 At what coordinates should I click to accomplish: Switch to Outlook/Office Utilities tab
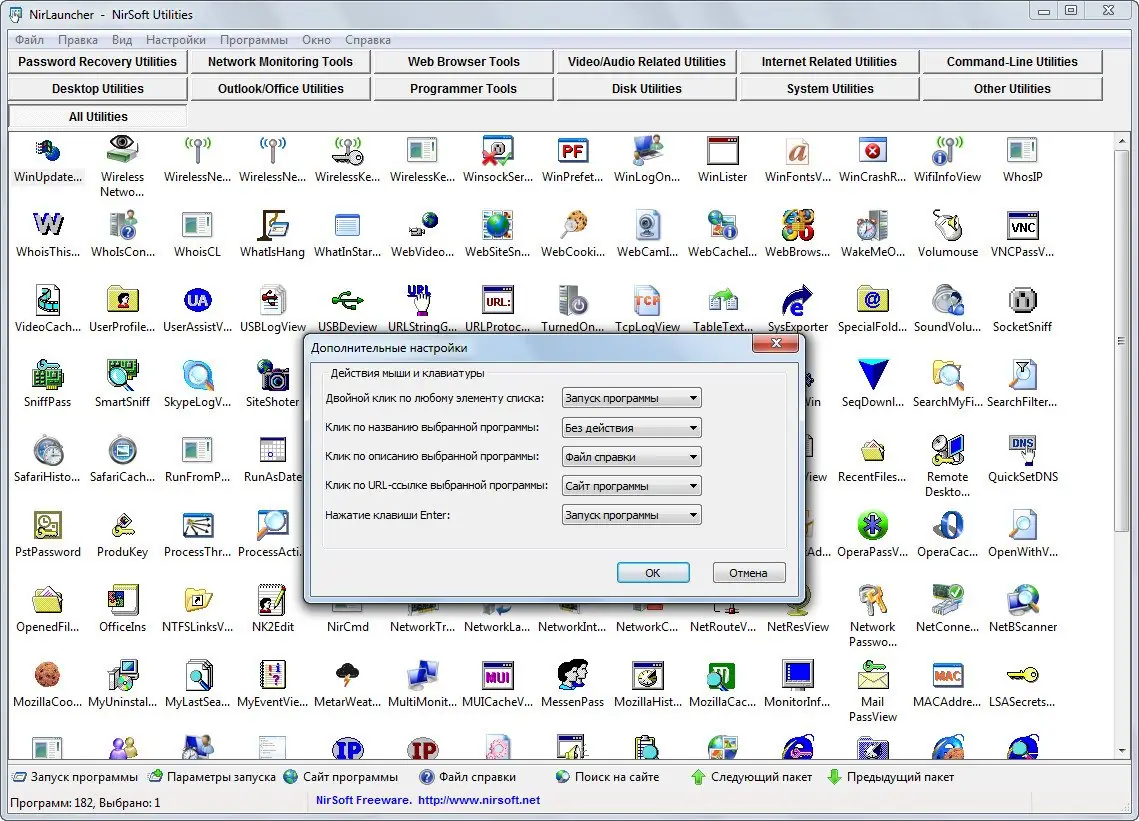tap(280, 89)
